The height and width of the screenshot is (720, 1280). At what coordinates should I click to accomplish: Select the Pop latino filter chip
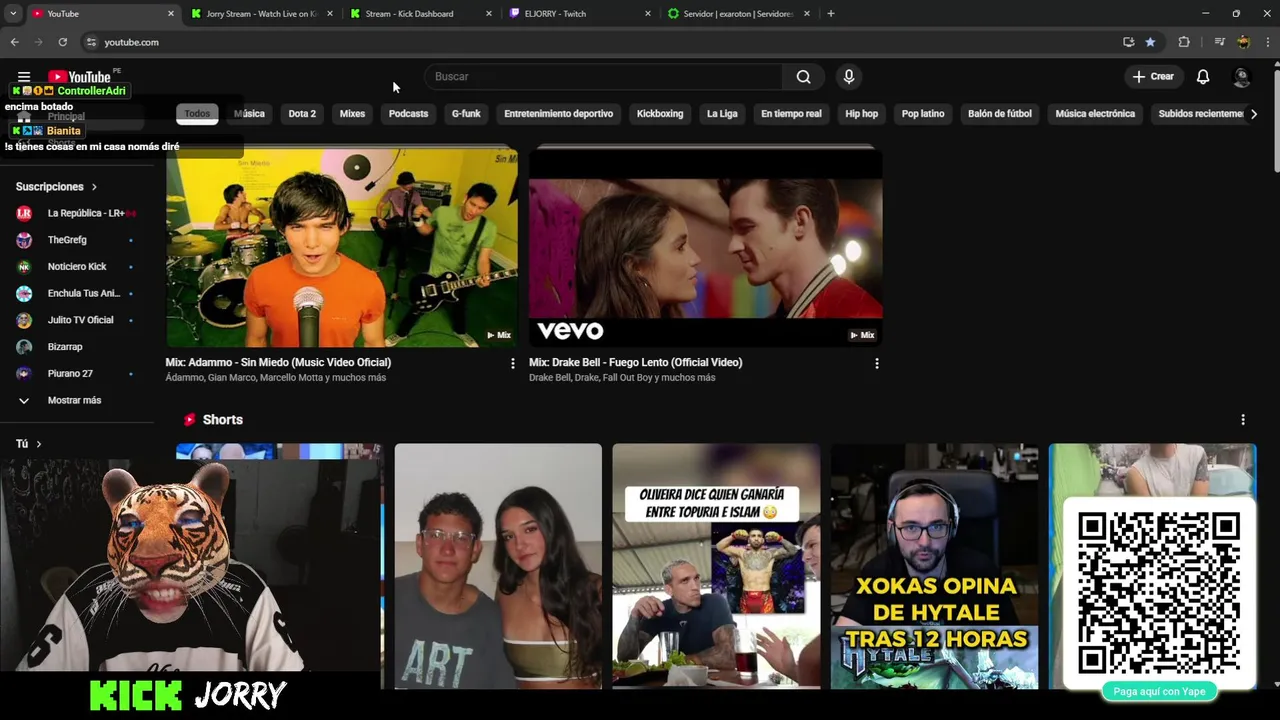pos(923,114)
